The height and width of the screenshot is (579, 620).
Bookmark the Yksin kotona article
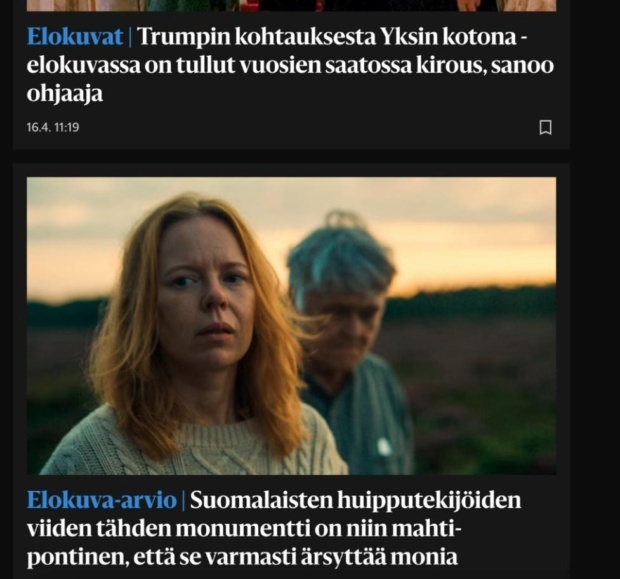(x=546, y=127)
